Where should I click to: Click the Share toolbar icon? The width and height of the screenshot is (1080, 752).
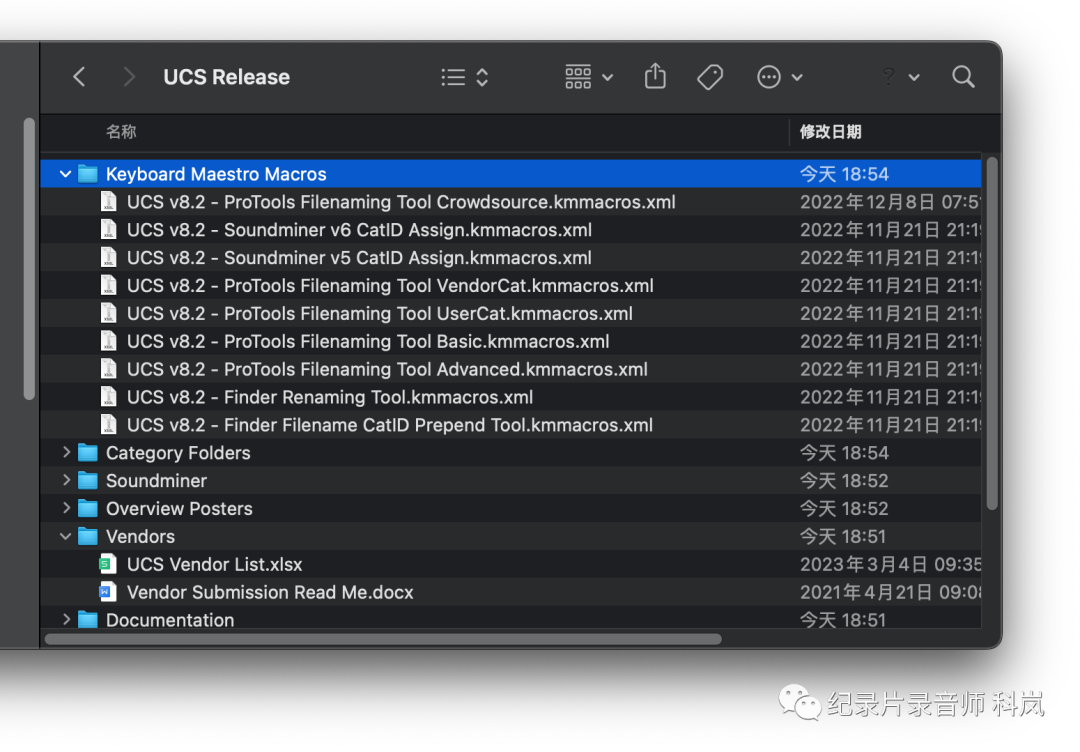655,76
